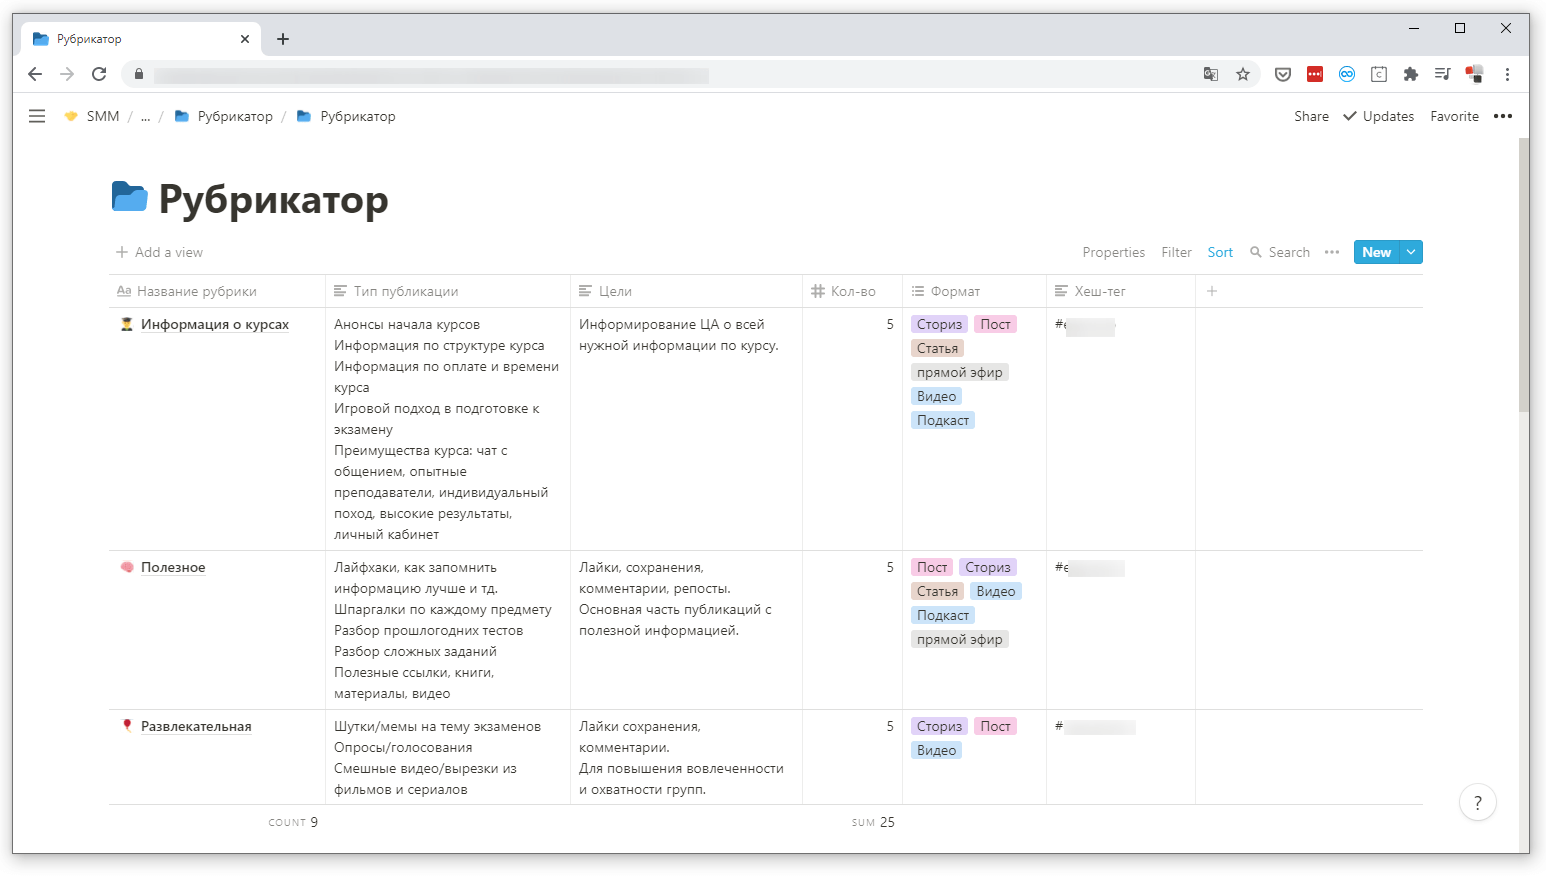
Task: Open the help question mark button
Action: click(1478, 802)
